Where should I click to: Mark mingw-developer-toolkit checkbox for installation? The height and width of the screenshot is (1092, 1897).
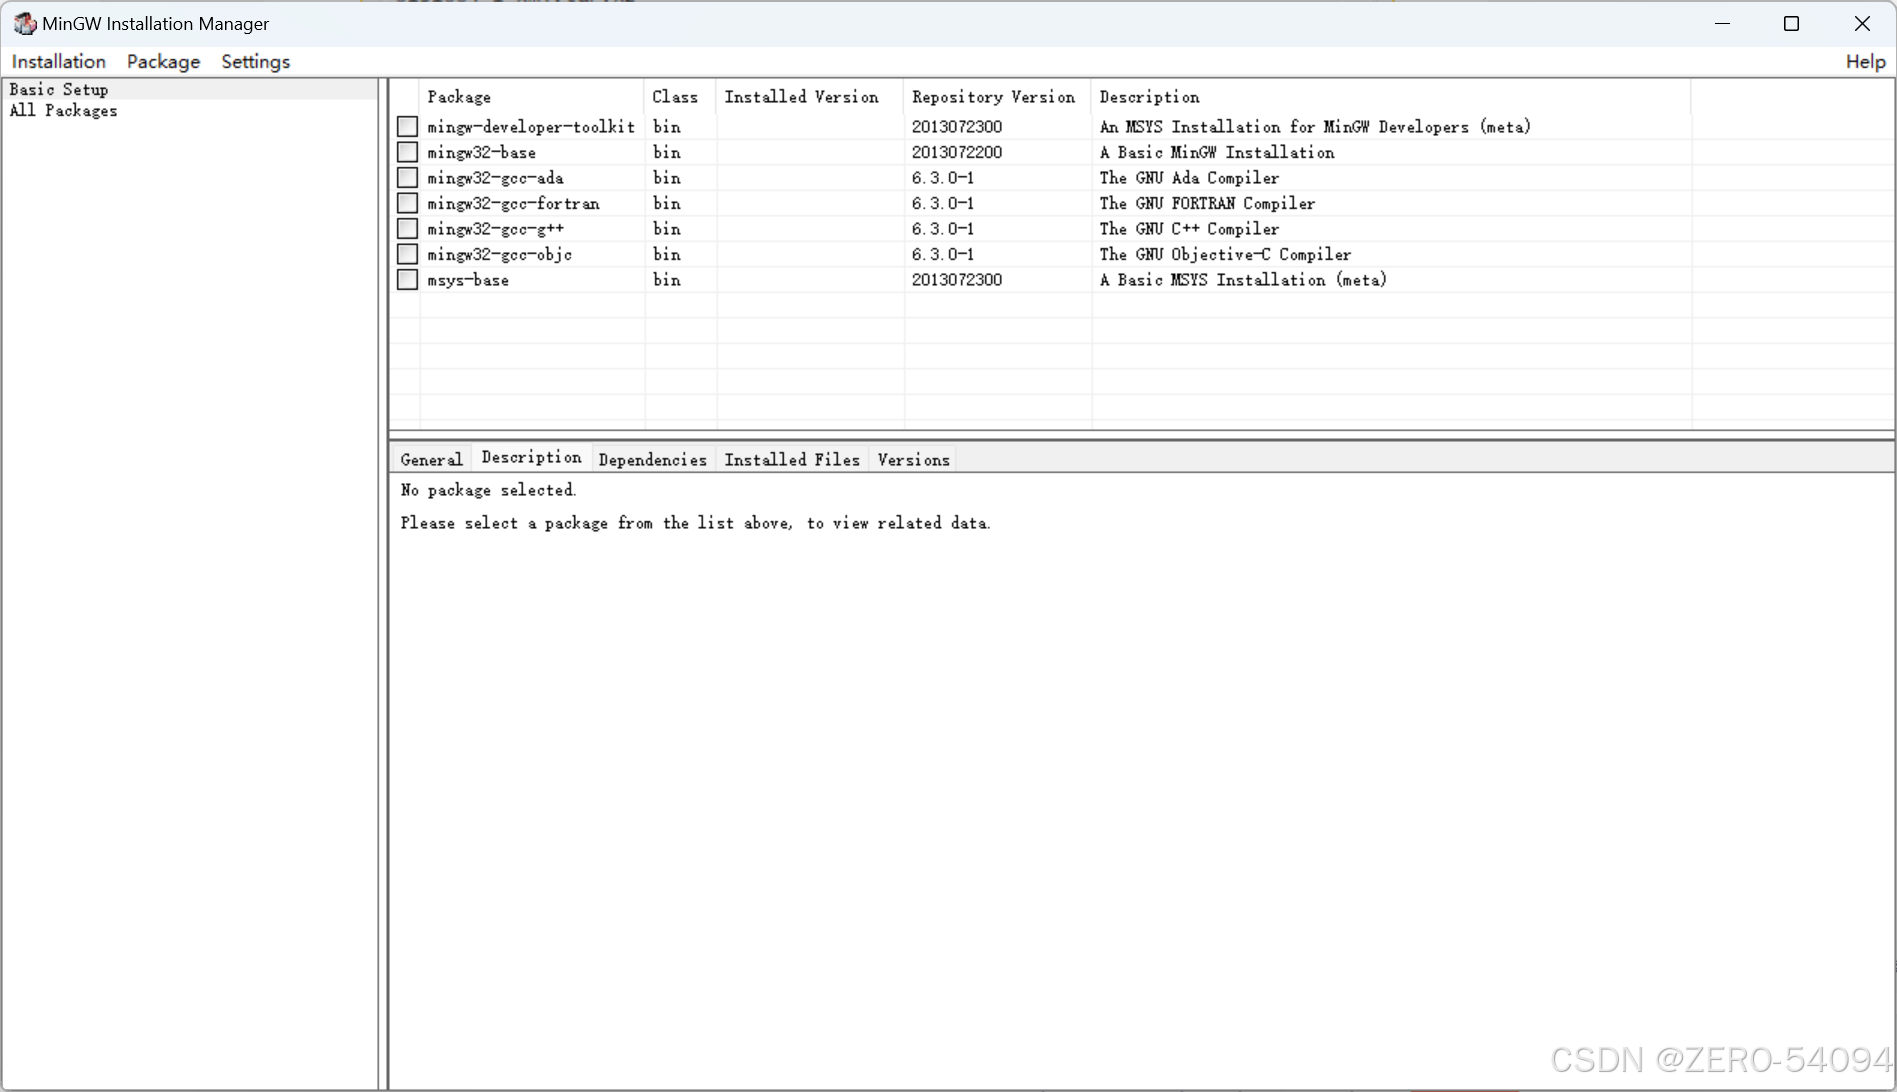(407, 126)
